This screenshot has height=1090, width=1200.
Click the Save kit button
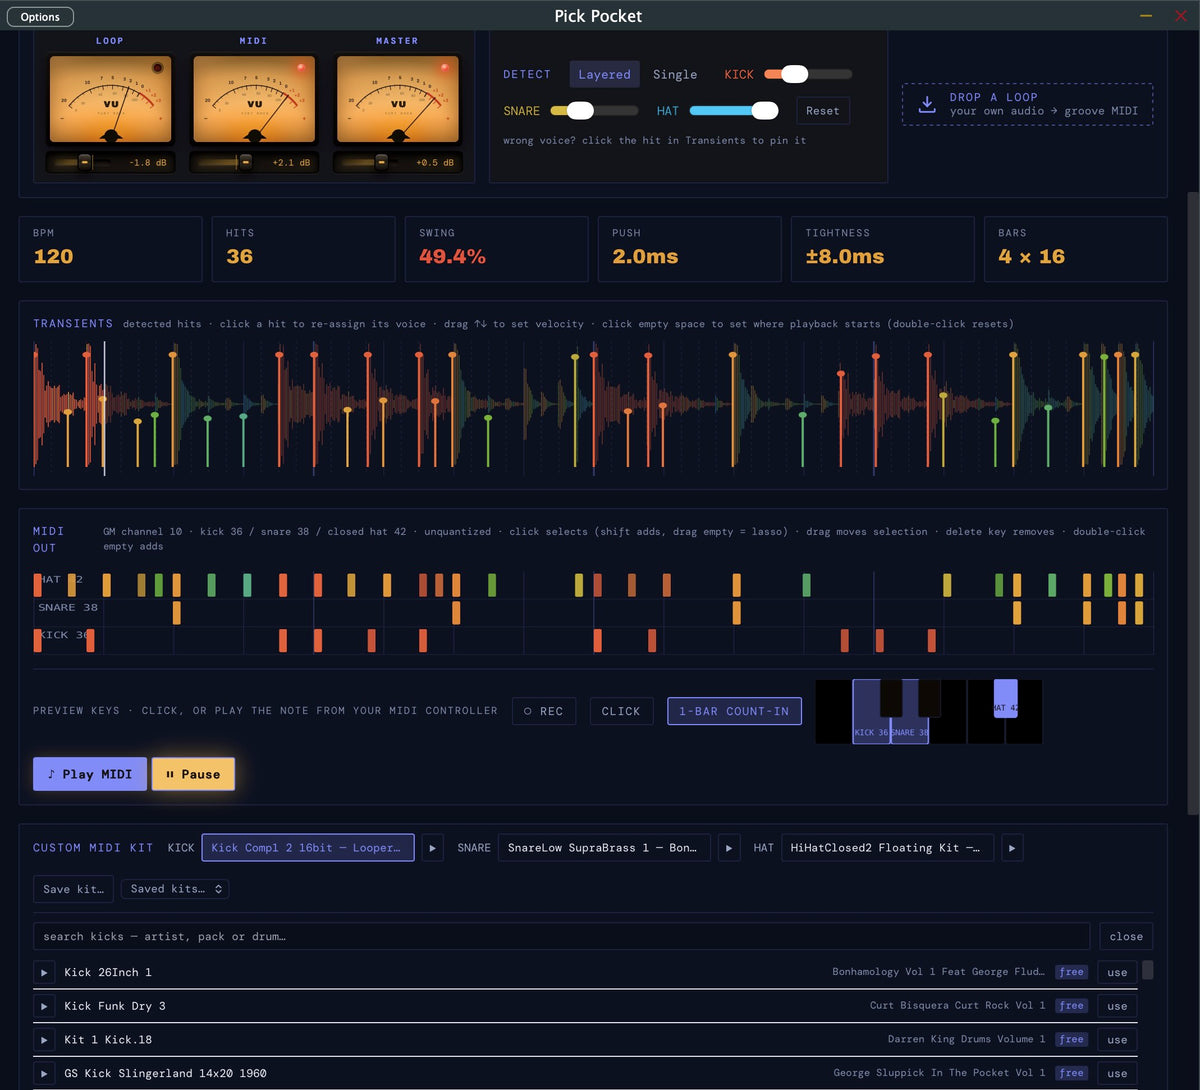point(73,889)
